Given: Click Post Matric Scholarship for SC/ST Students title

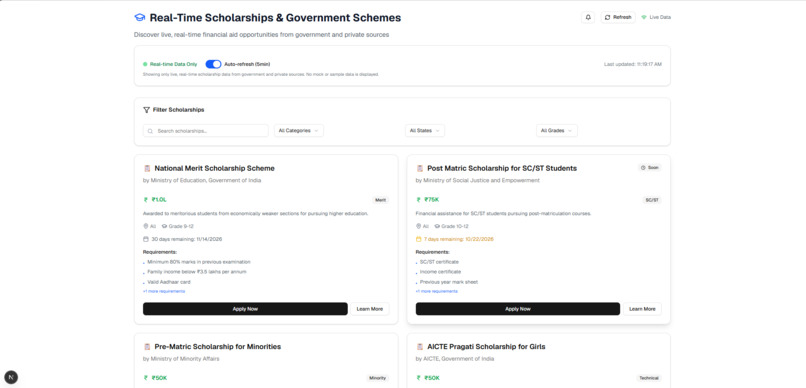Looking at the screenshot, I should pyautogui.click(x=502, y=168).
